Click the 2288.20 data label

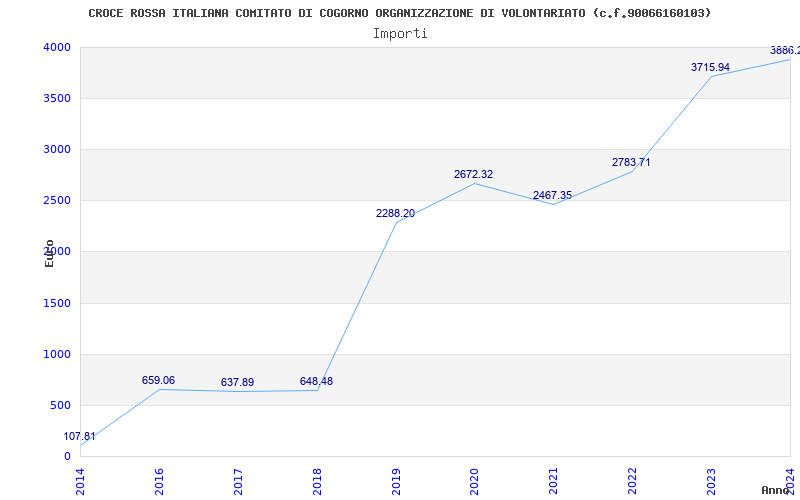pos(395,213)
